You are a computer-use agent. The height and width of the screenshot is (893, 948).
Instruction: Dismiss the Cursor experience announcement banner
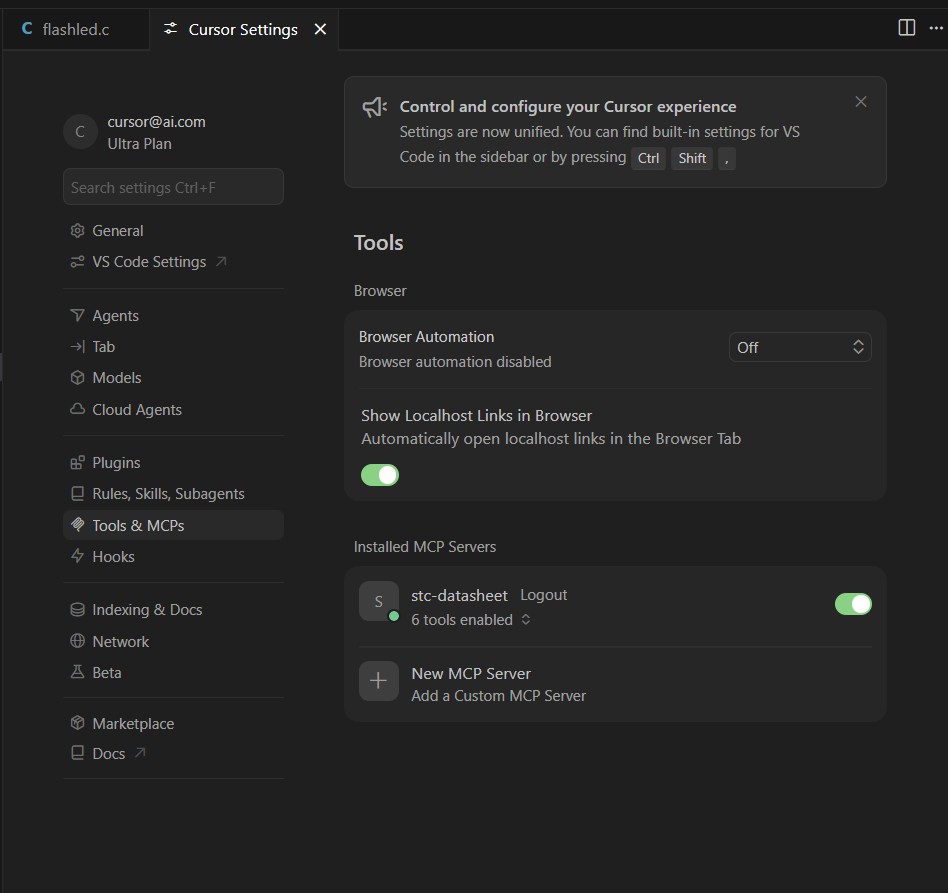[x=860, y=102]
